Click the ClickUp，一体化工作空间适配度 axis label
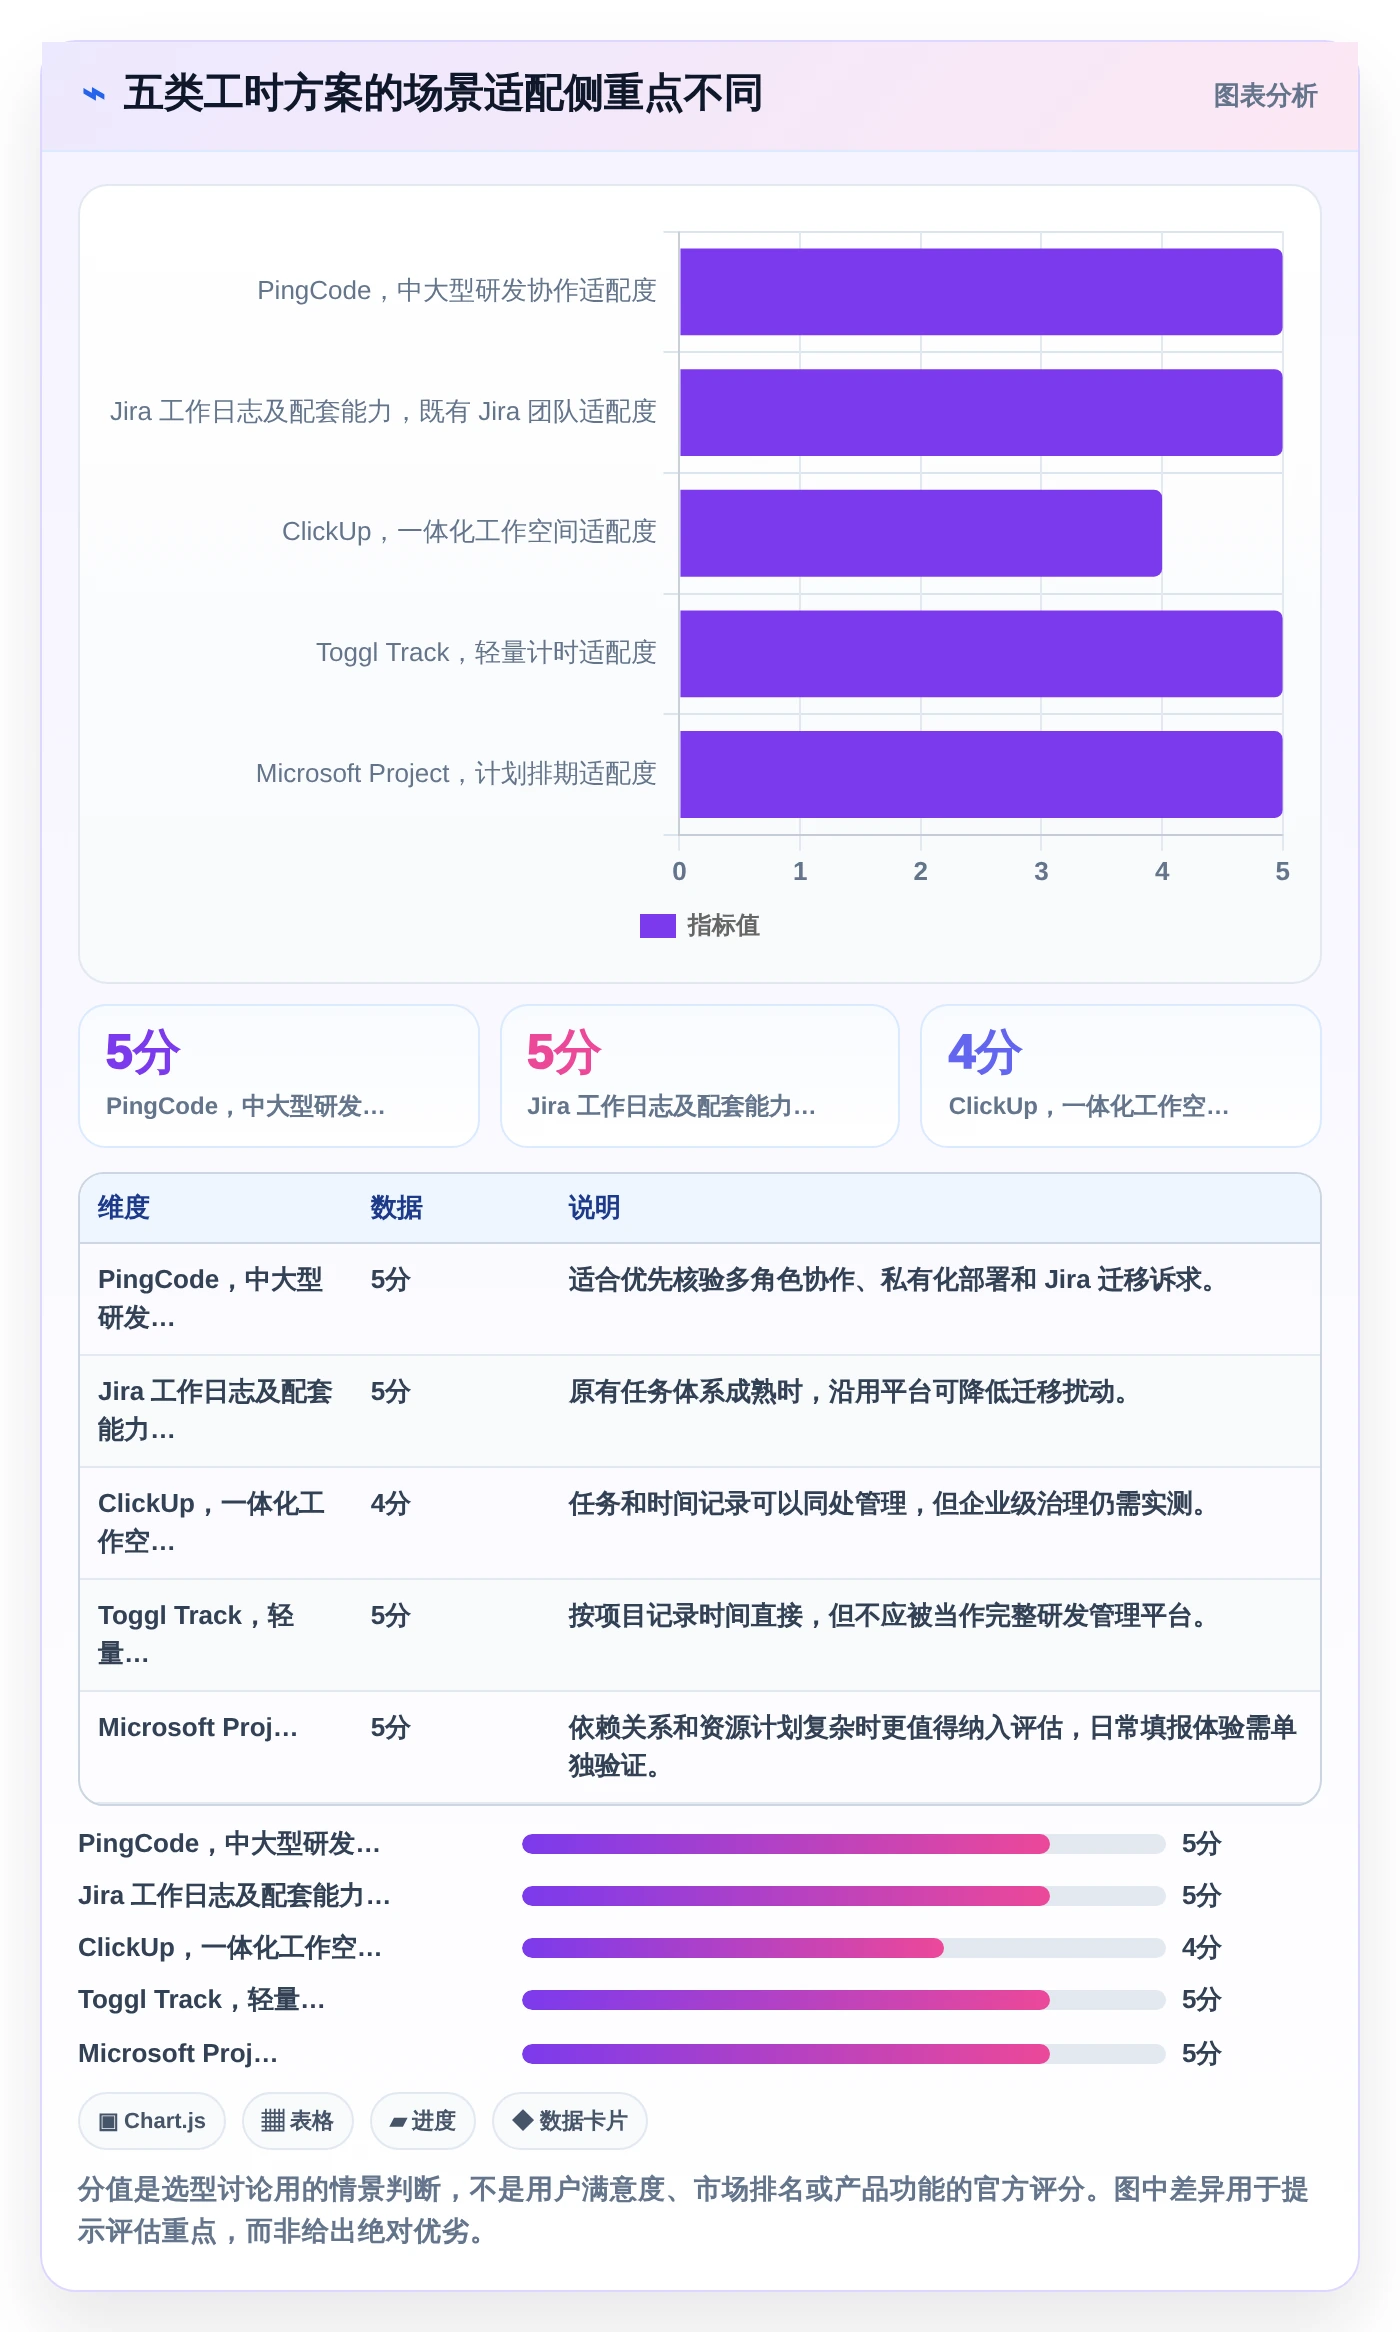The image size is (1400, 2332). pos(469,532)
